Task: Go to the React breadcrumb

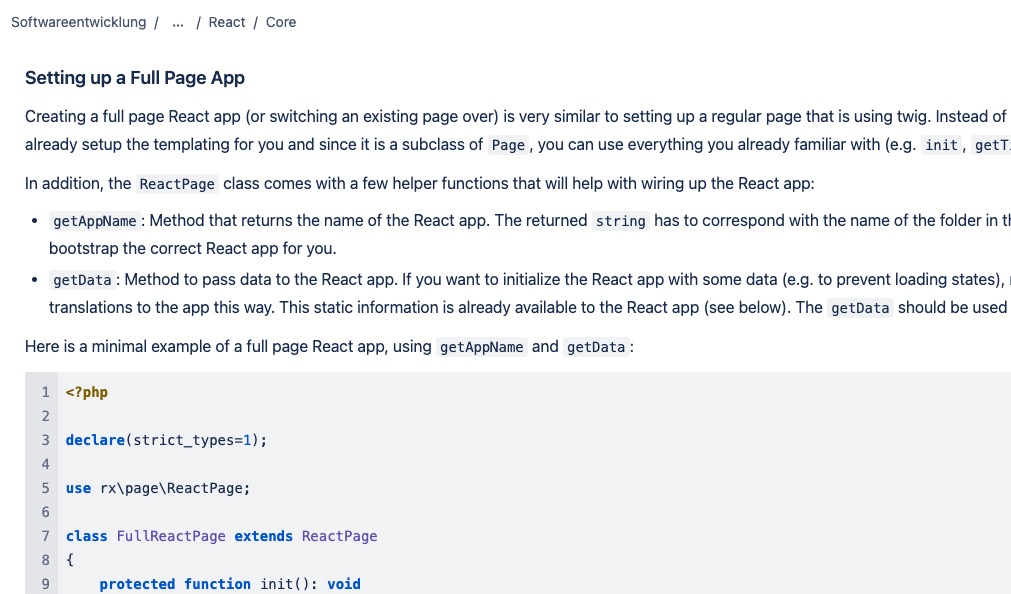Action: [x=226, y=22]
